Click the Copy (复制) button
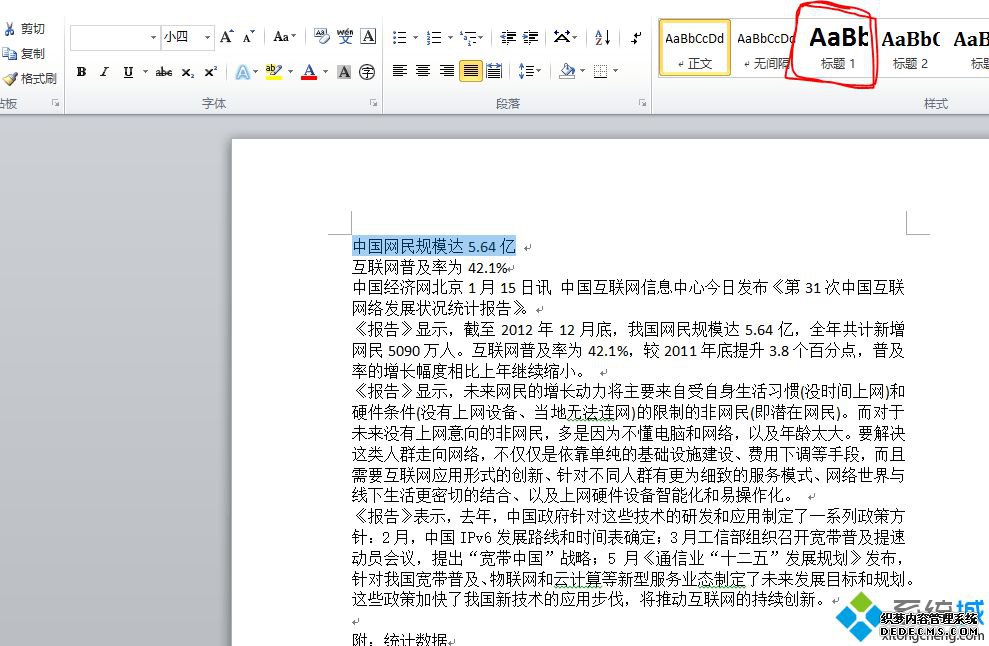The width and height of the screenshot is (989, 646). 24,54
